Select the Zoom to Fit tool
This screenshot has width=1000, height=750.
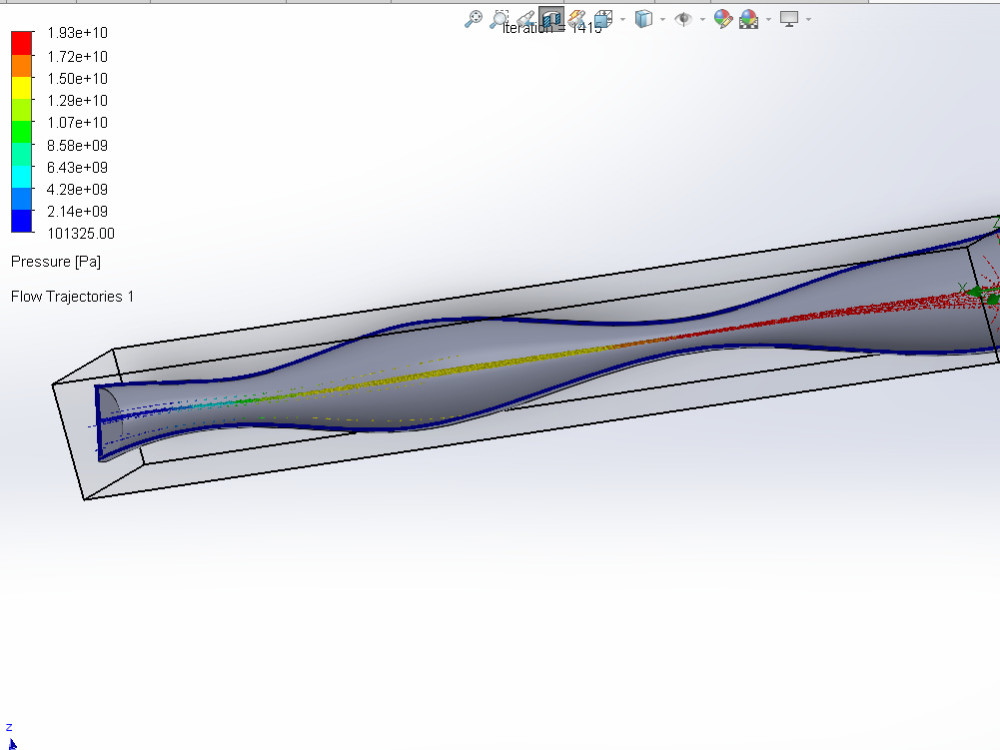(x=474, y=18)
